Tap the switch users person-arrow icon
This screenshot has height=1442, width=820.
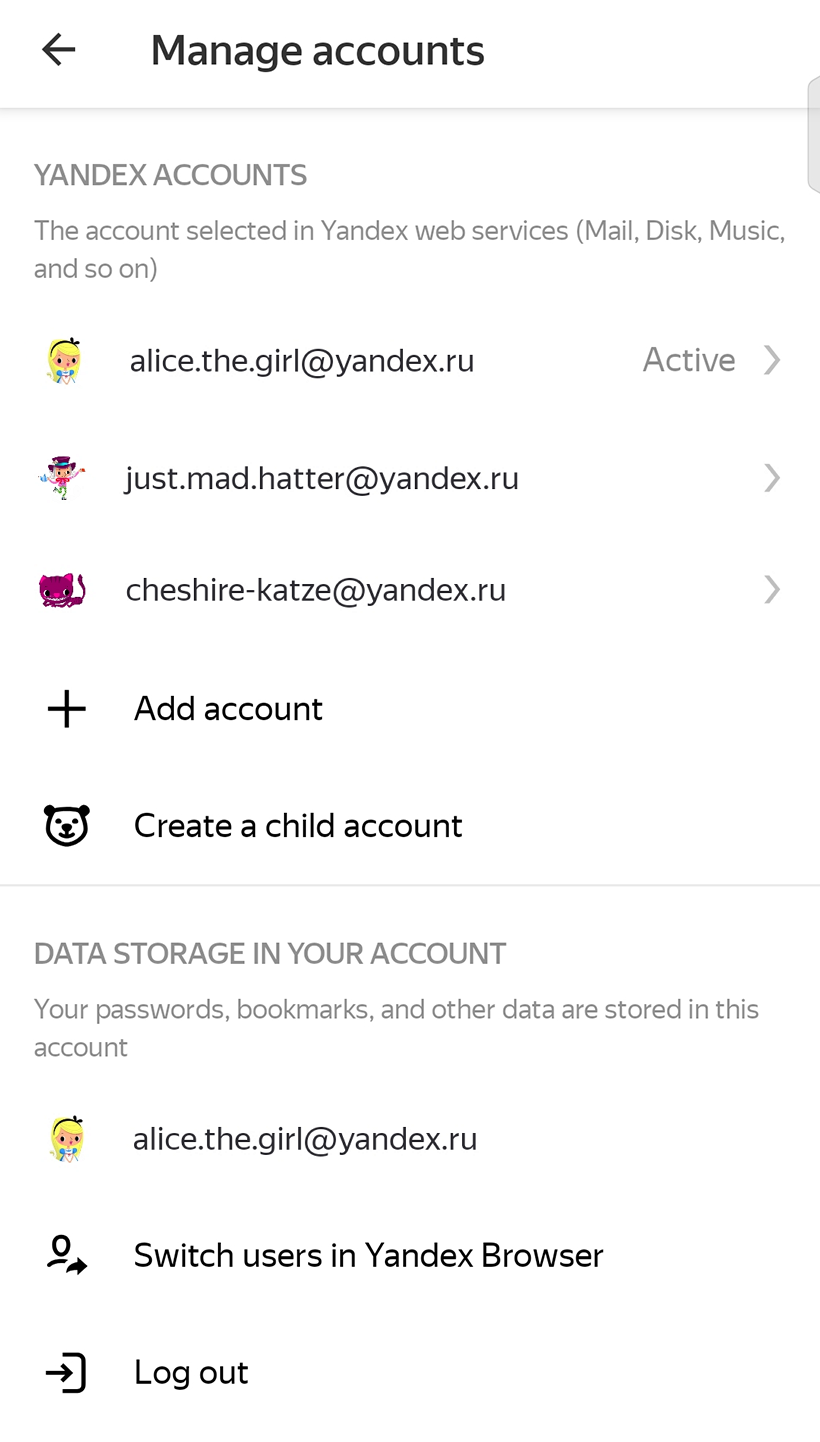coord(67,1255)
